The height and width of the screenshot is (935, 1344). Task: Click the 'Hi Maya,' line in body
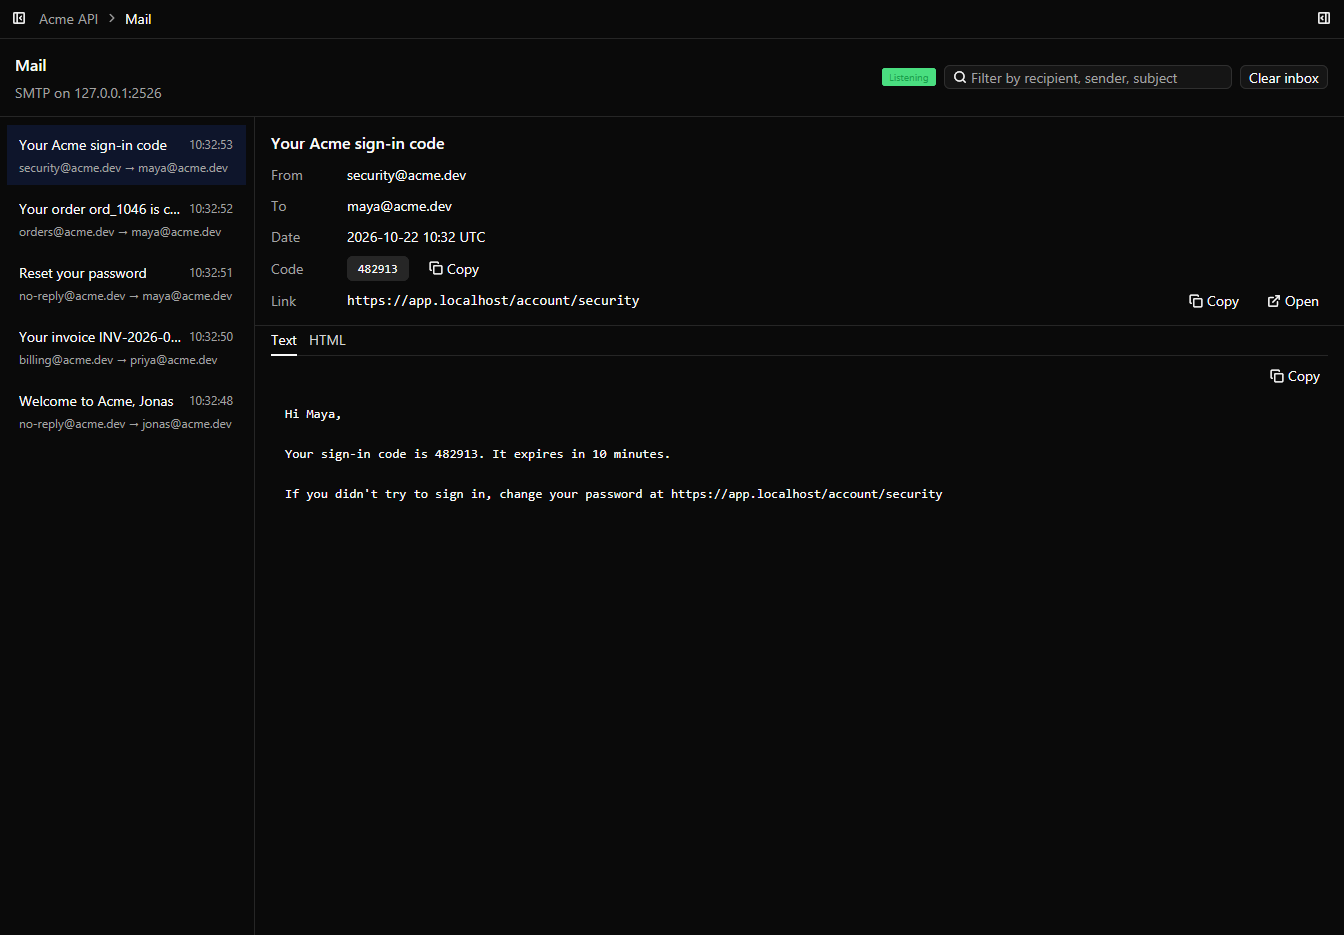click(x=313, y=414)
